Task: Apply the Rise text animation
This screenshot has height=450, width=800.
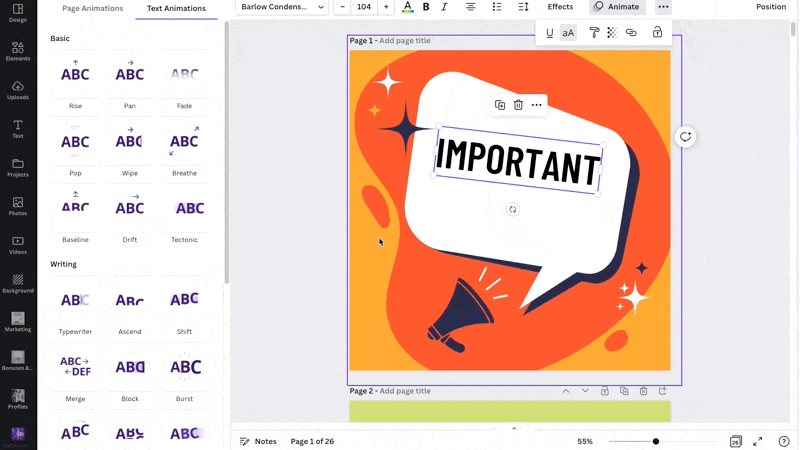Action: pos(76,81)
